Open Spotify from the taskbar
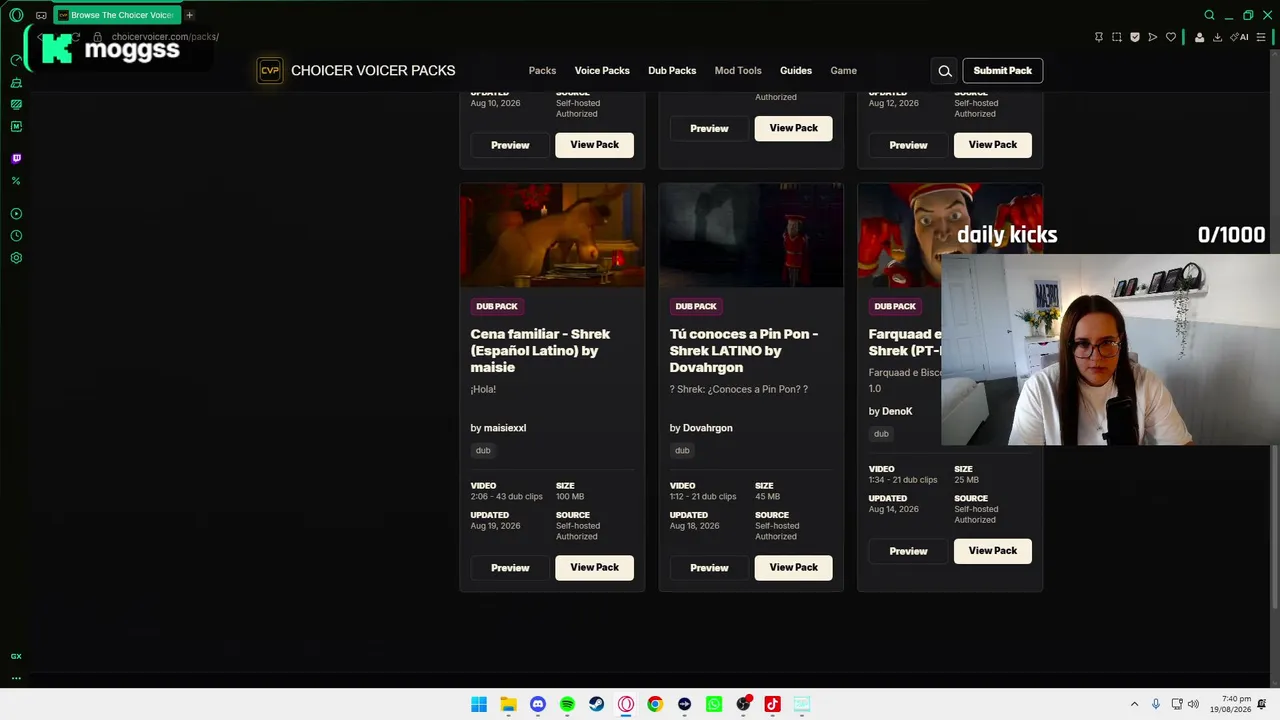The width and height of the screenshot is (1280, 720). pyautogui.click(x=567, y=704)
